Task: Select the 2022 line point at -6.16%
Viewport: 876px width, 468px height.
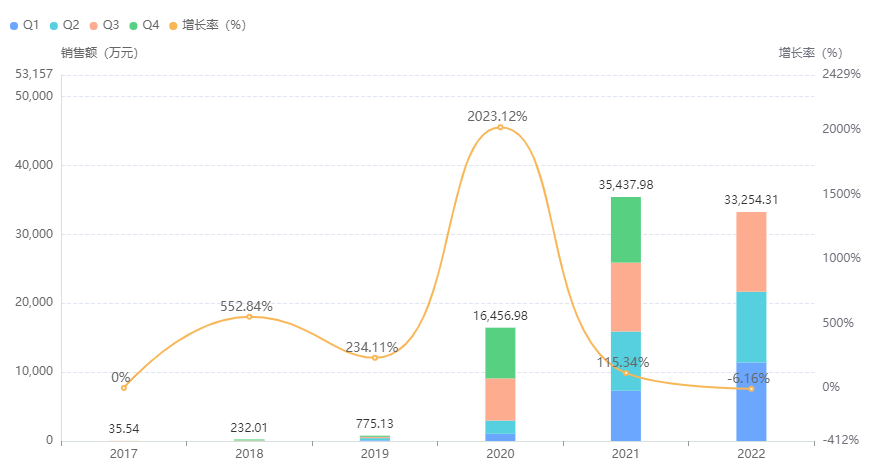Action: (751, 388)
